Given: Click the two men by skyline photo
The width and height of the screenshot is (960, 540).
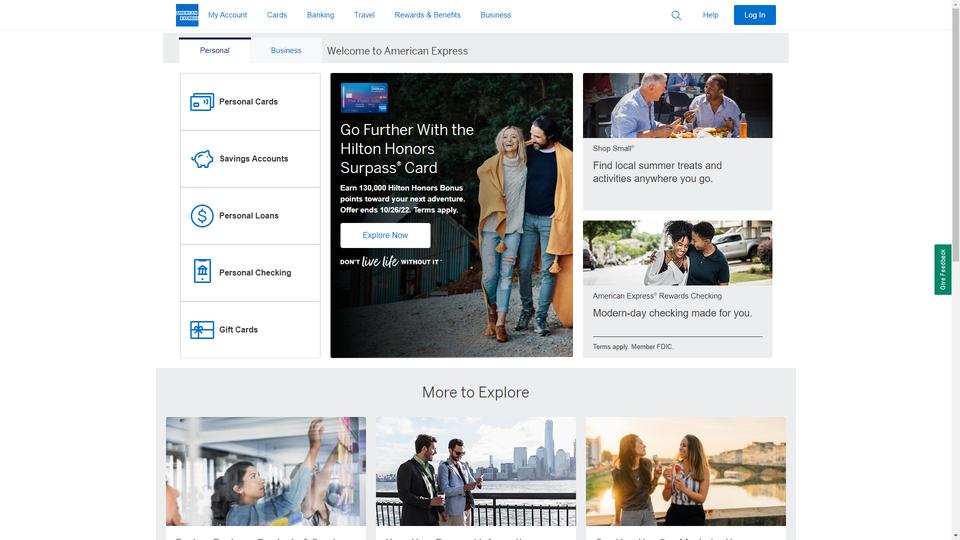Looking at the screenshot, I should click(x=476, y=471).
